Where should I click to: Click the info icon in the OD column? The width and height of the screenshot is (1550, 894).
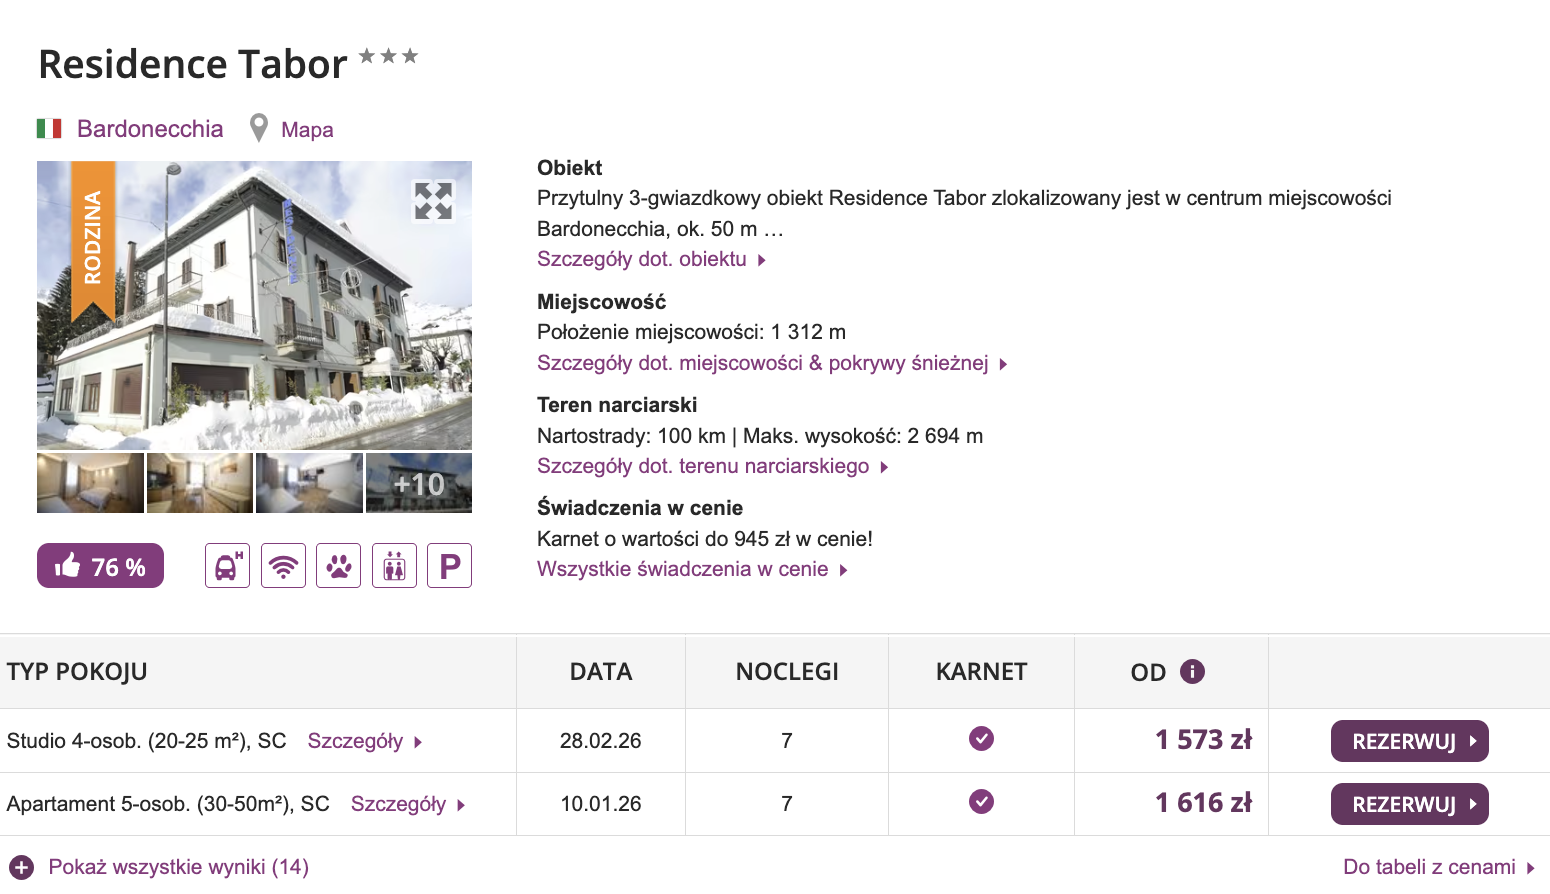(1191, 671)
